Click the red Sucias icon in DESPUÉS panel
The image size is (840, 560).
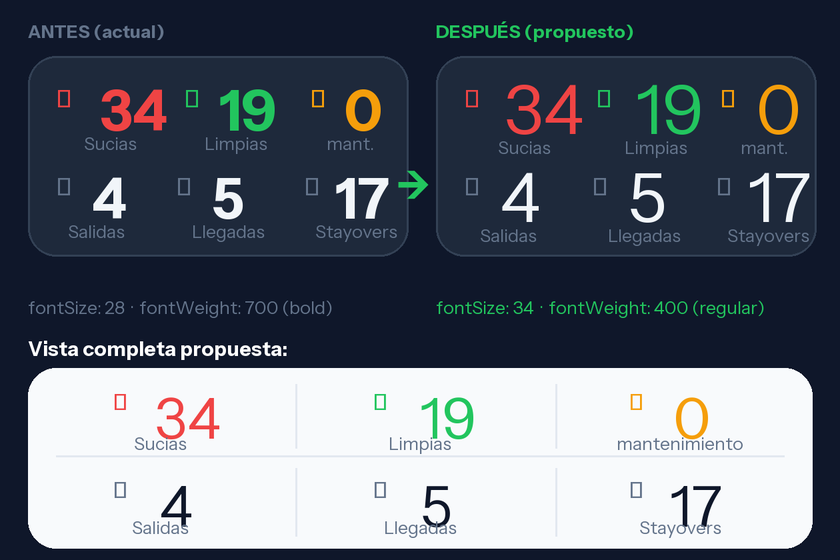pos(473,98)
